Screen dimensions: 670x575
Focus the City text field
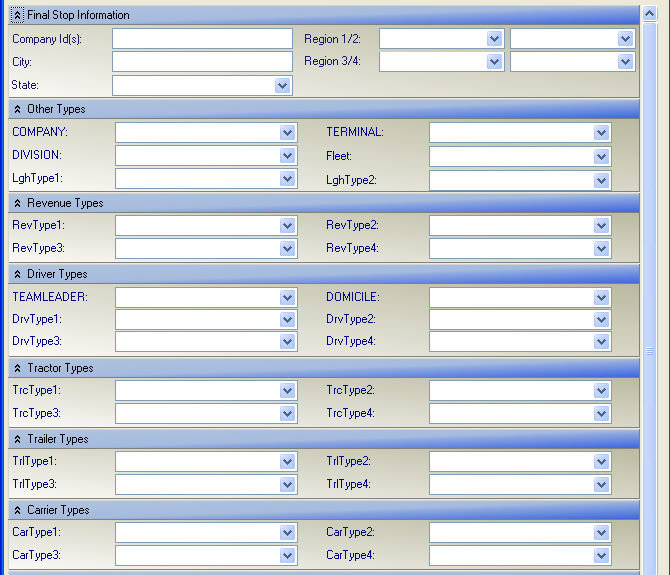click(202, 62)
